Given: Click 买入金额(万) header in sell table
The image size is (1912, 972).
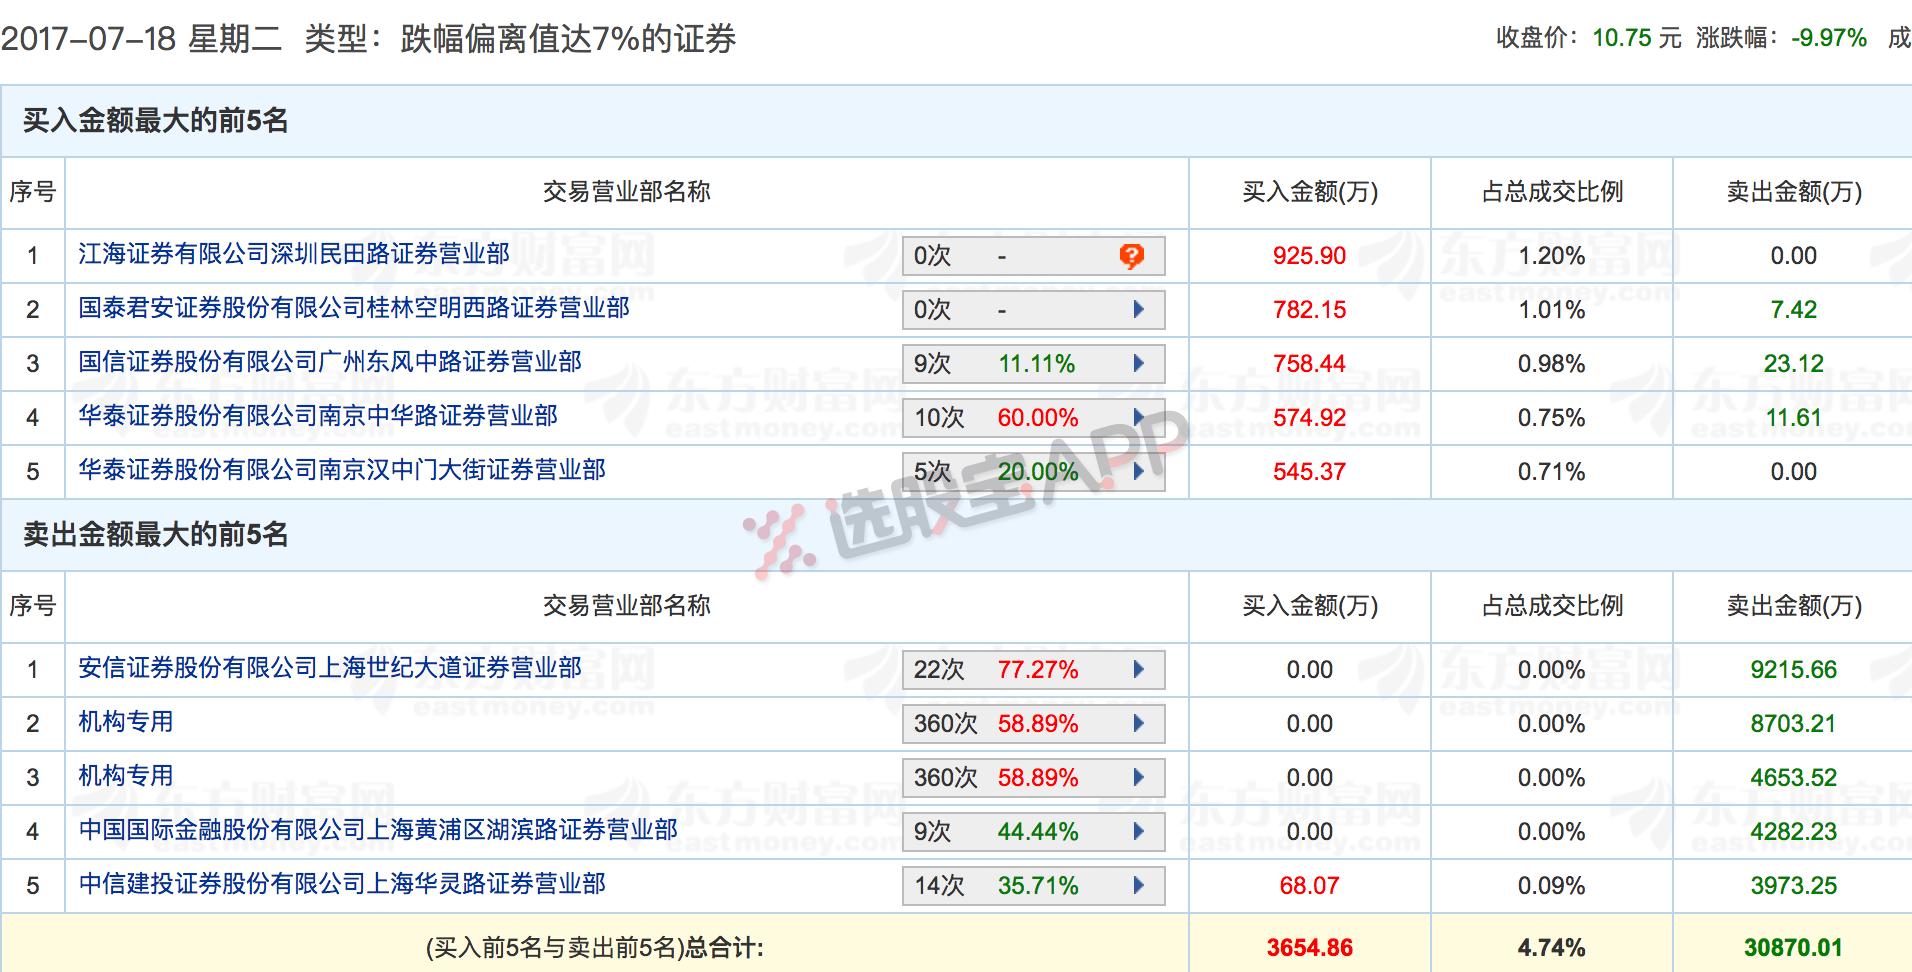Looking at the screenshot, I should pos(1309,606).
